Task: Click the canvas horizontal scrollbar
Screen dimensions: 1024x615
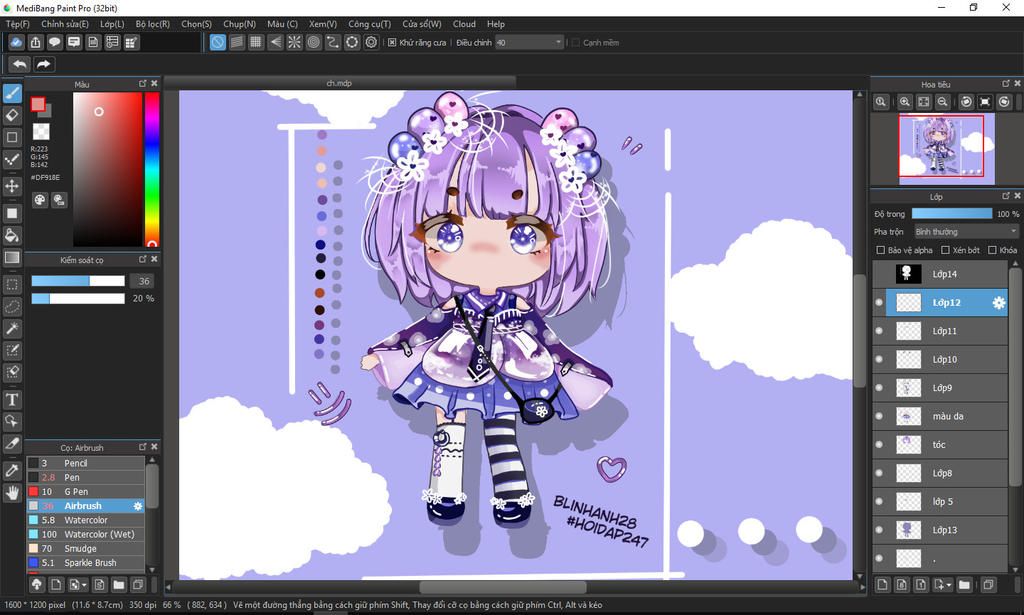Action: (503, 587)
